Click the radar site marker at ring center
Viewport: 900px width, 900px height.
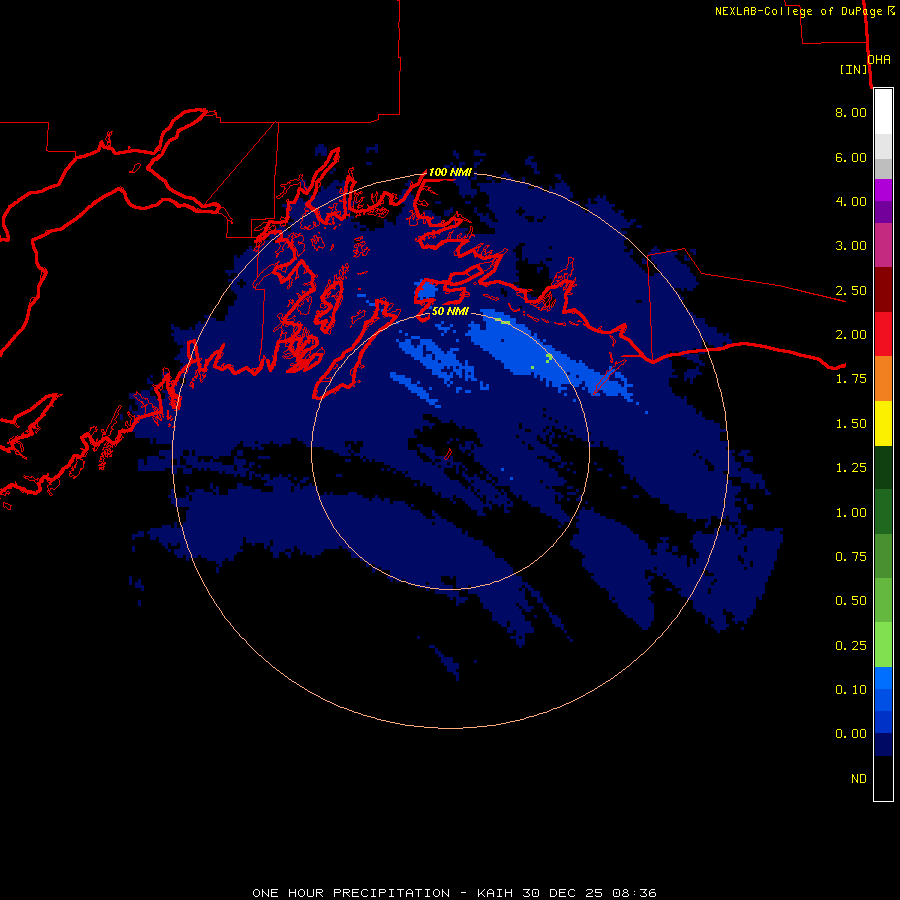tap(448, 453)
